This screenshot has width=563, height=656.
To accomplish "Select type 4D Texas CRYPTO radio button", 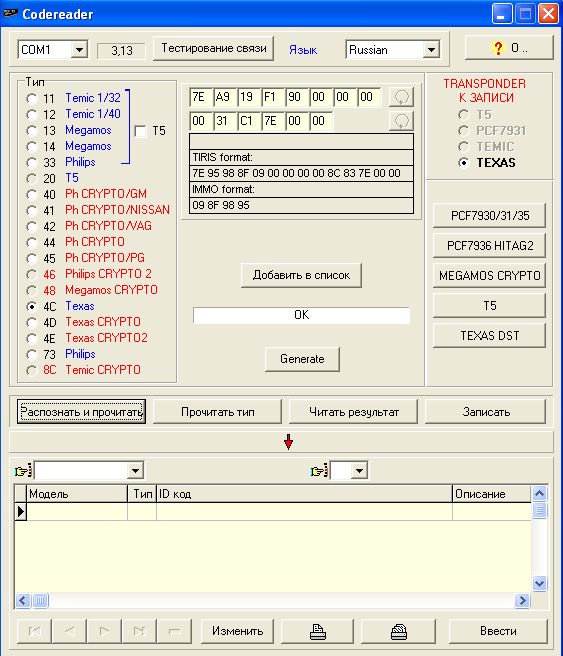I will pyautogui.click(x=31, y=323).
